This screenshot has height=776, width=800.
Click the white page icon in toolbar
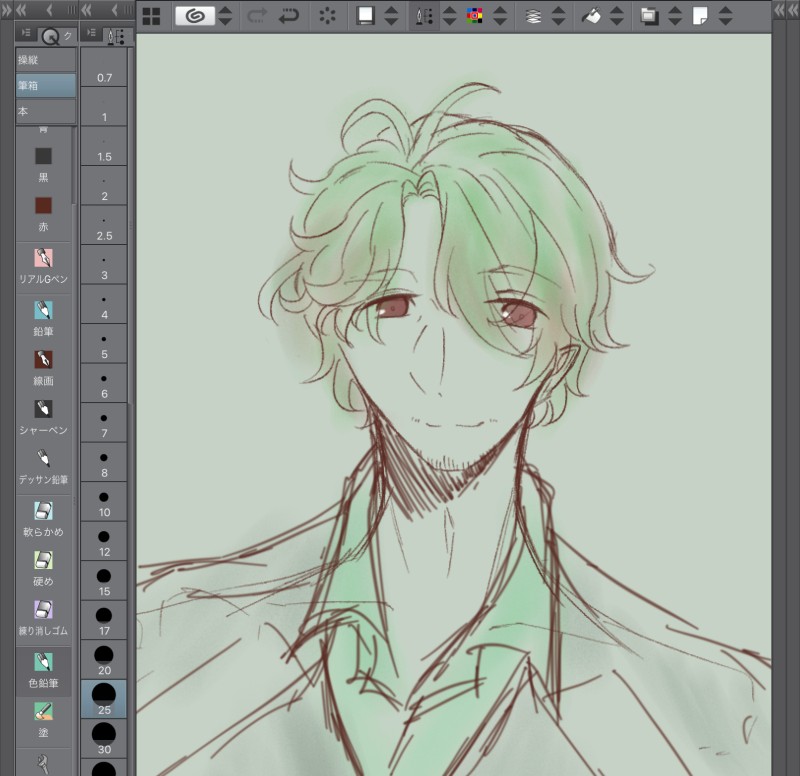click(x=700, y=16)
